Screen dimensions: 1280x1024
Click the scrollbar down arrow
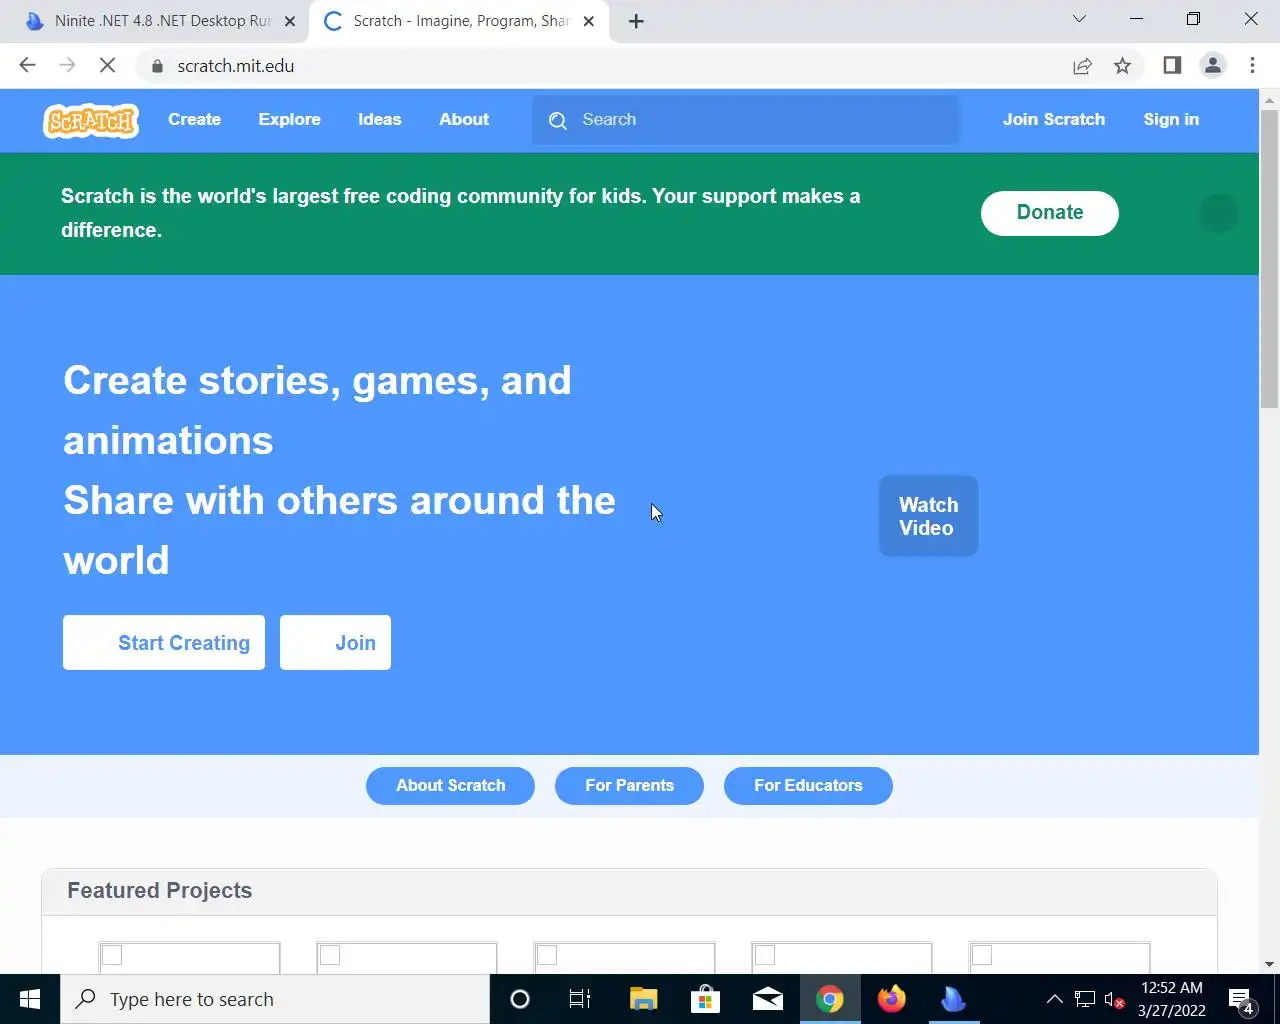1269,964
